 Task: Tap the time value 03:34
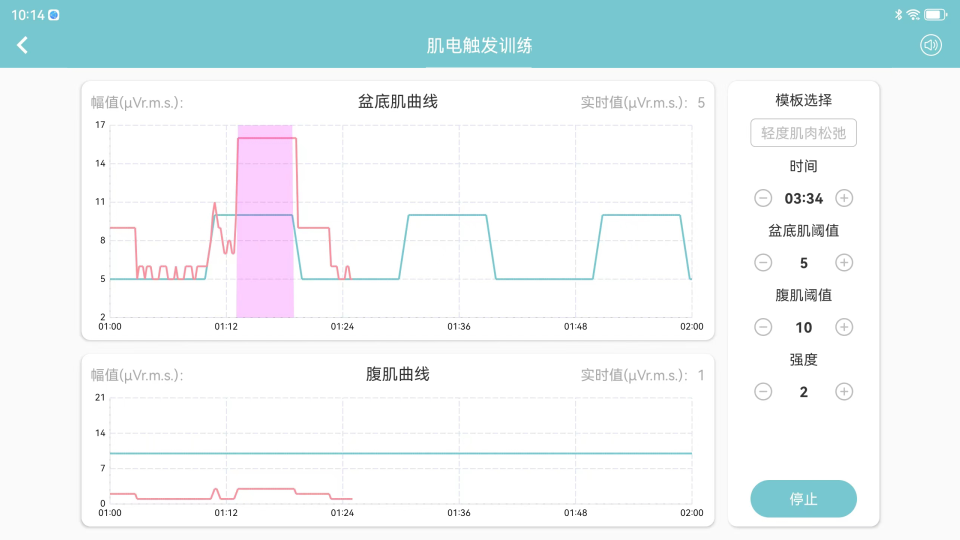point(803,198)
